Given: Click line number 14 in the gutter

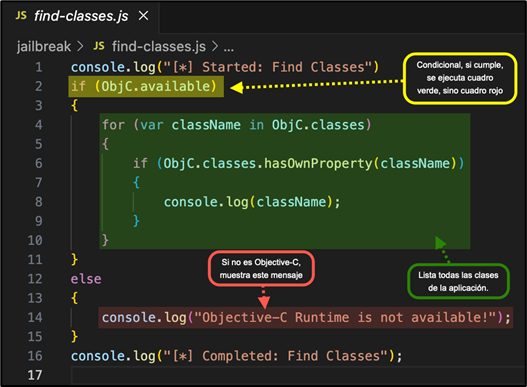Looking at the screenshot, I should coord(35,317).
